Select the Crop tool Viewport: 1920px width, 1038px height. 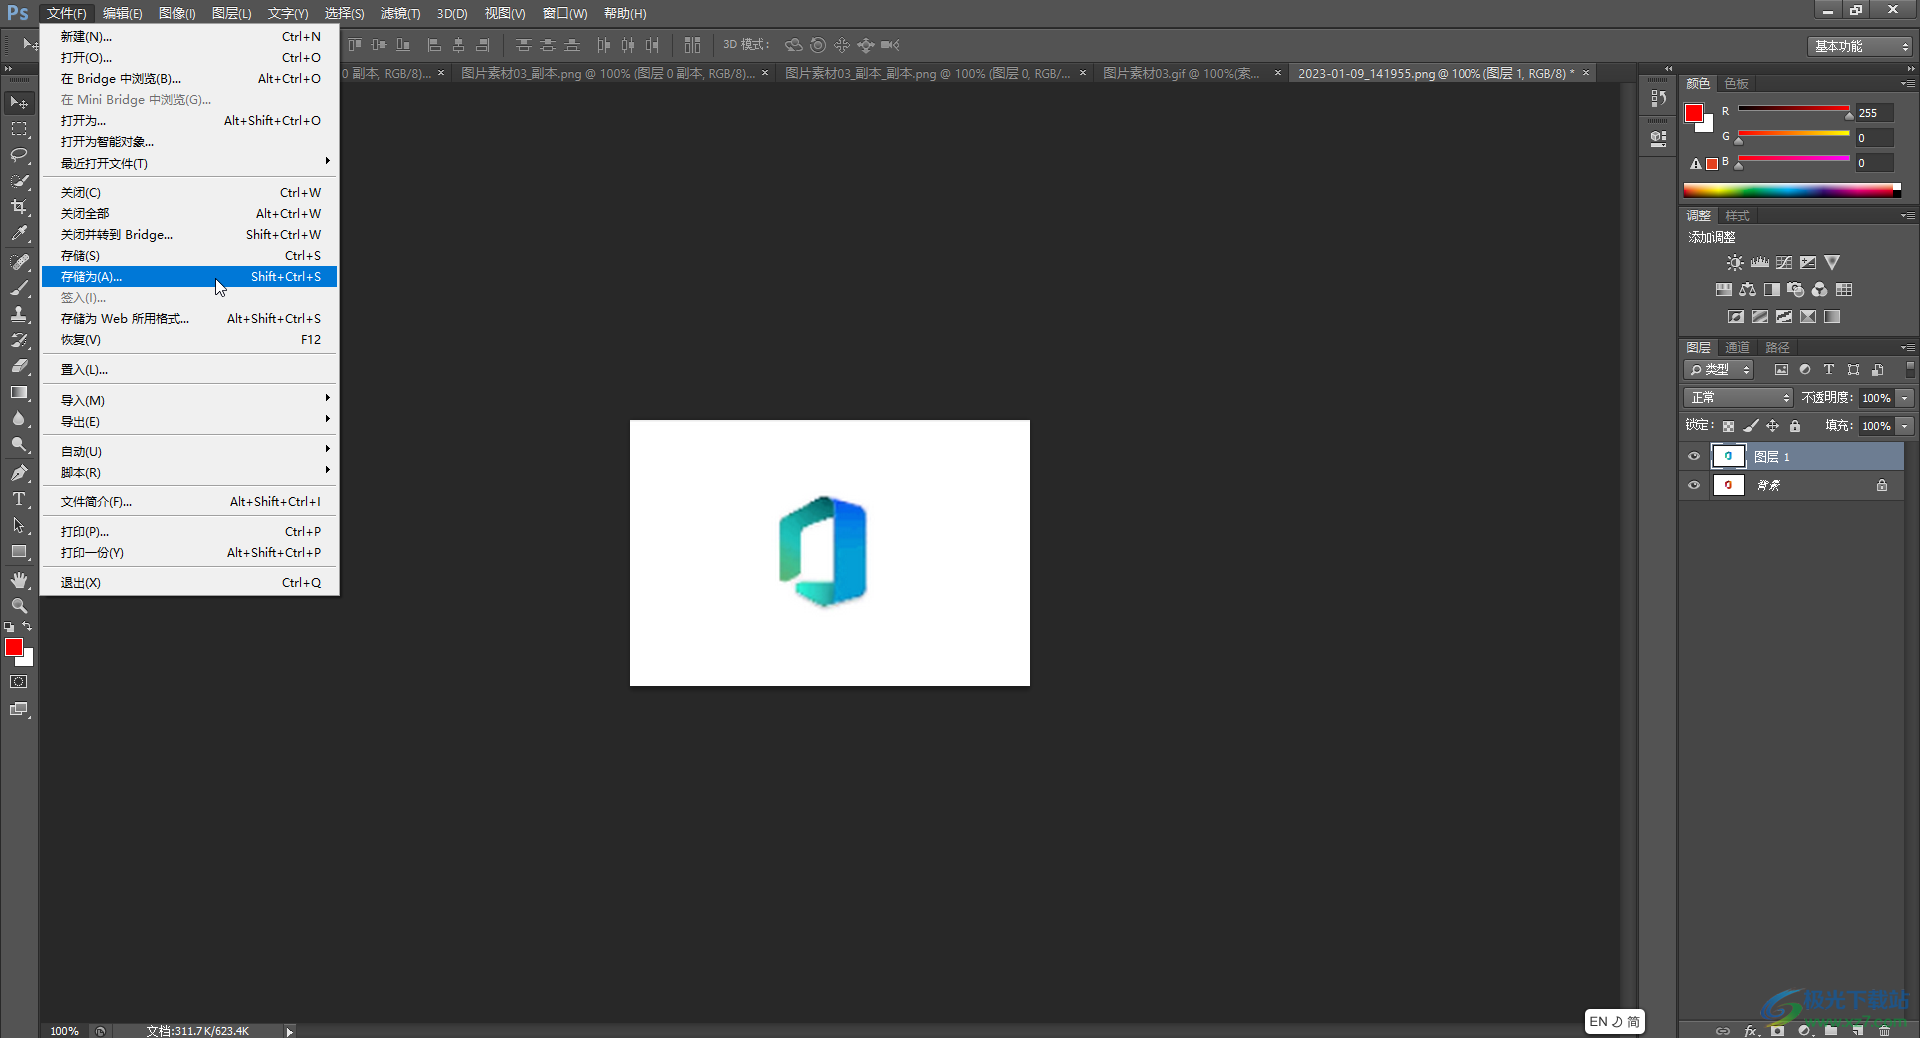[x=19, y=207]
